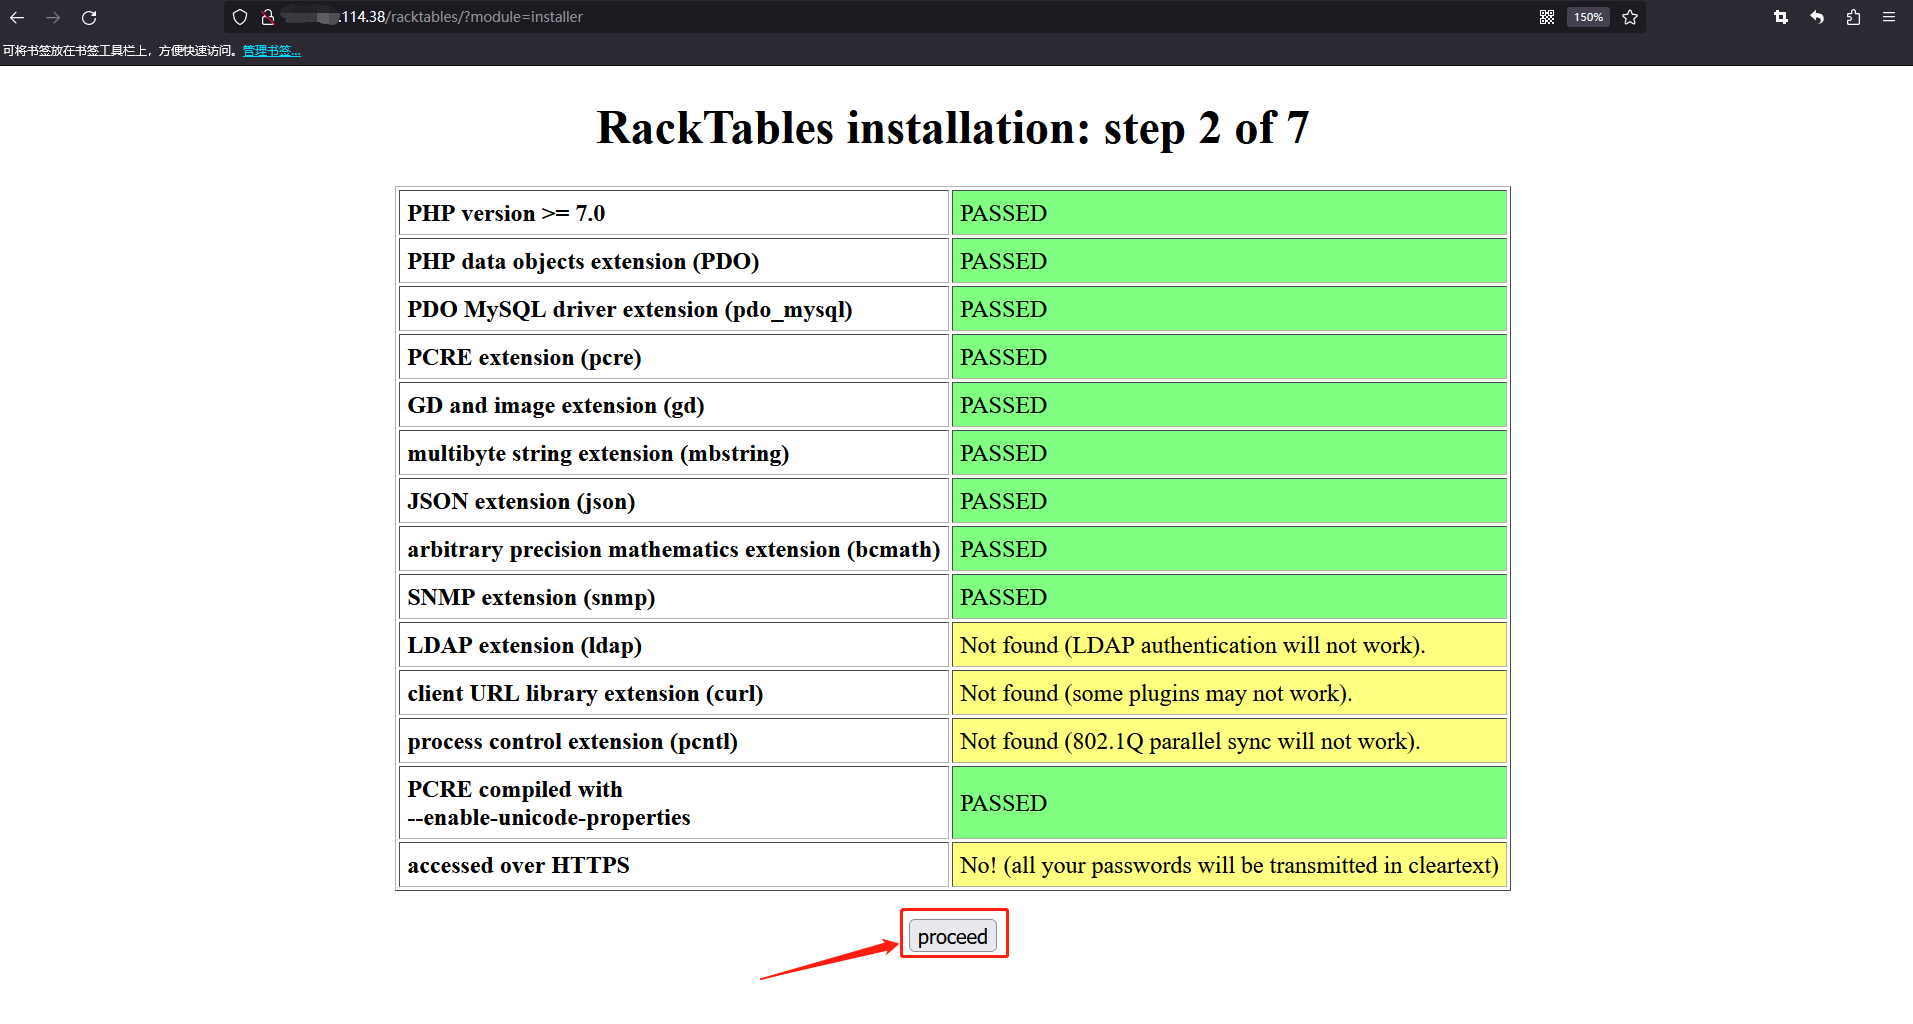Select the undo-arrow toolbar icon
The image size is (1913, 1024).
pyautogui.click(x=1816, y=17)
